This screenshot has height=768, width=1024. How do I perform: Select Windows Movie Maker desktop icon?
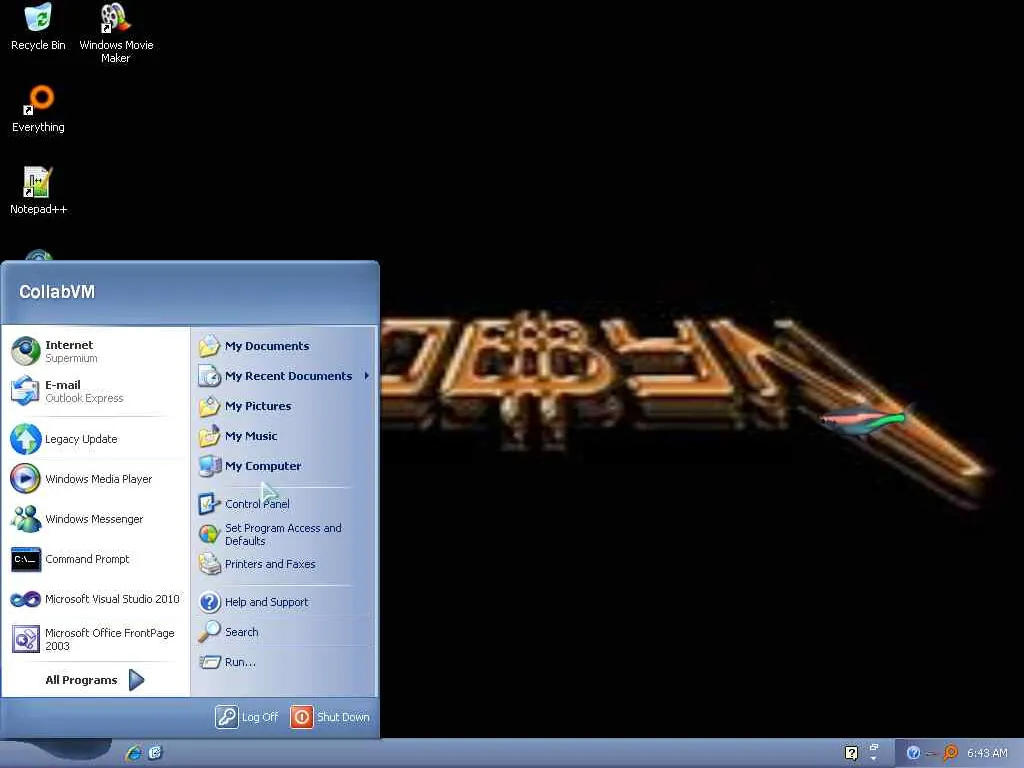[116, 33]
